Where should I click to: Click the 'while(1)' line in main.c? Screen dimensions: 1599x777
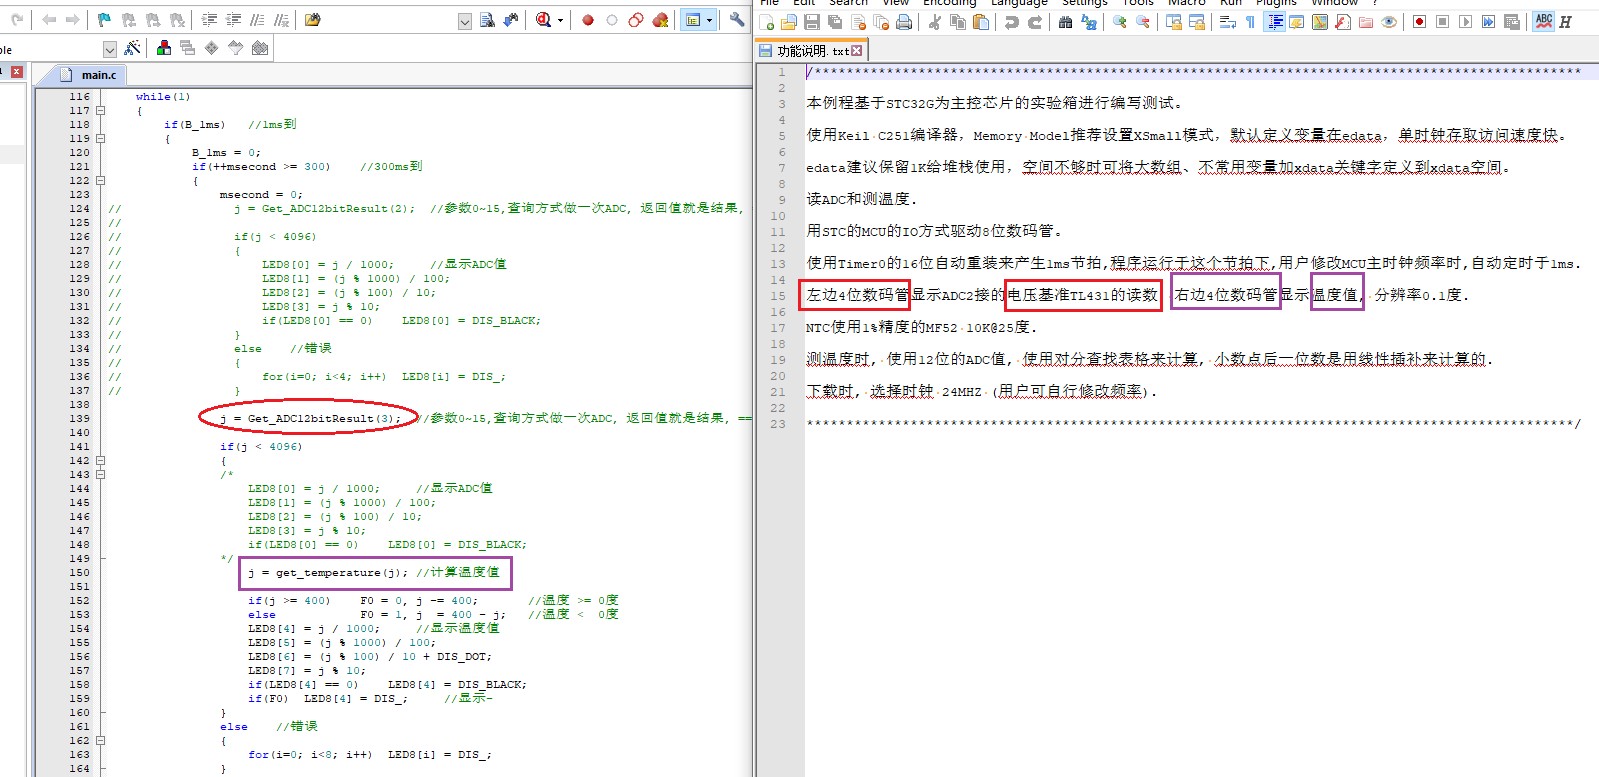coord(162,97)
